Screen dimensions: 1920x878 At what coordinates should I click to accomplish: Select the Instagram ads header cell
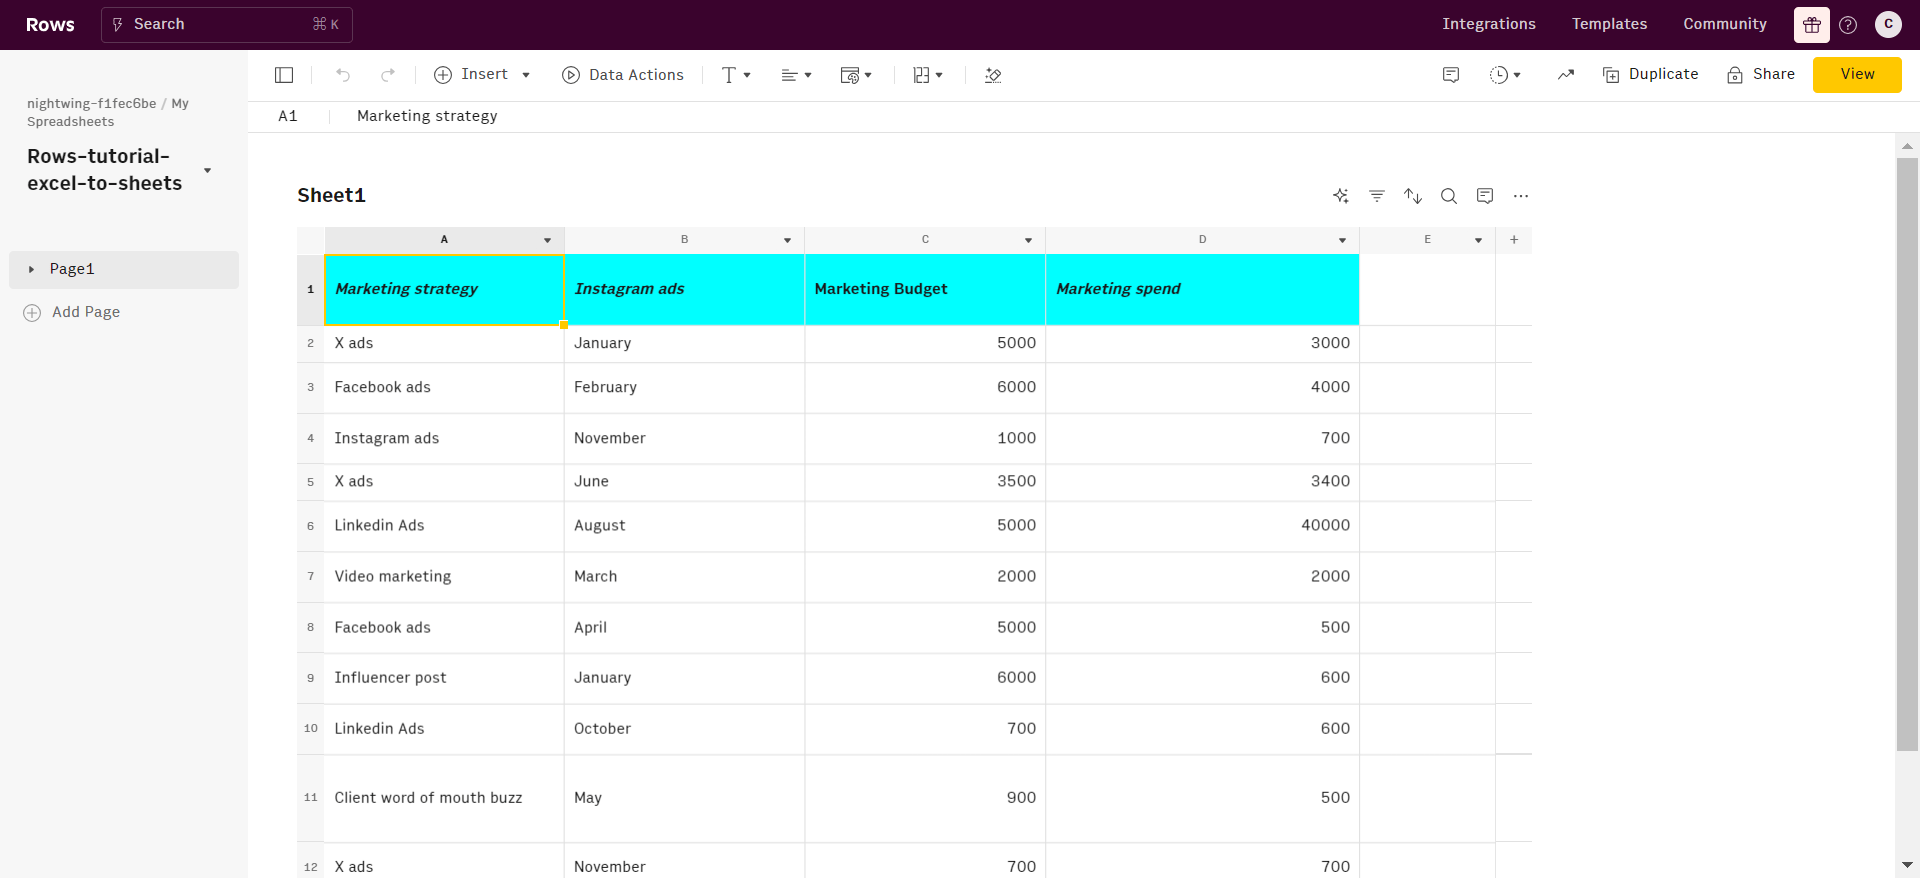685,289
